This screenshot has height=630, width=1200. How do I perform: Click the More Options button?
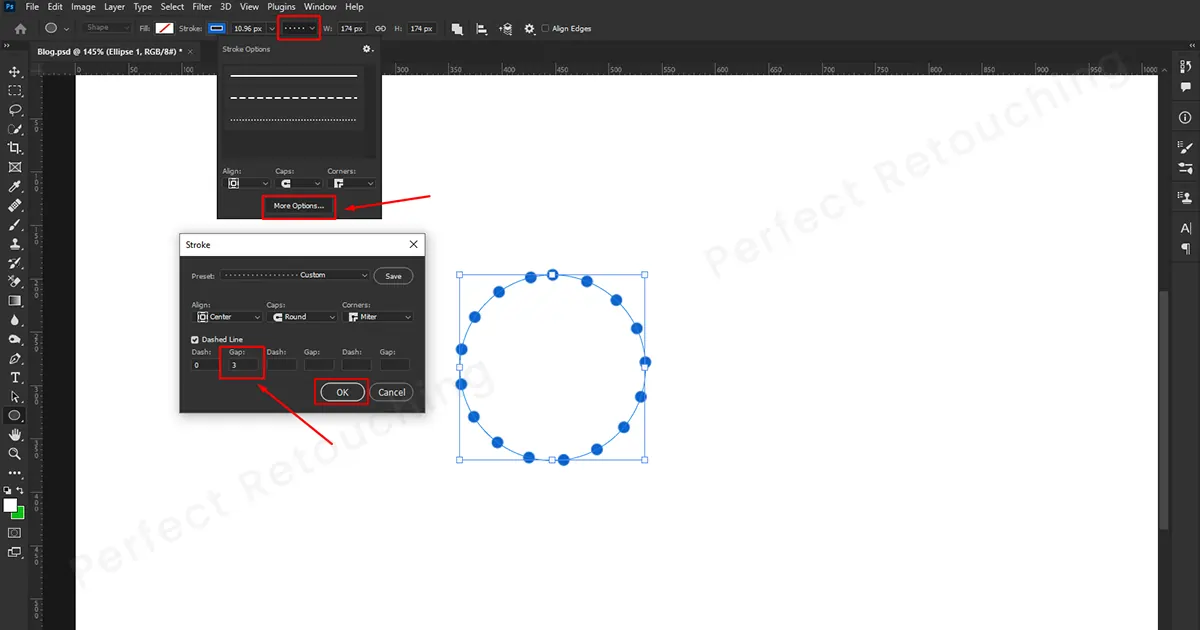(x=299, y=206)
